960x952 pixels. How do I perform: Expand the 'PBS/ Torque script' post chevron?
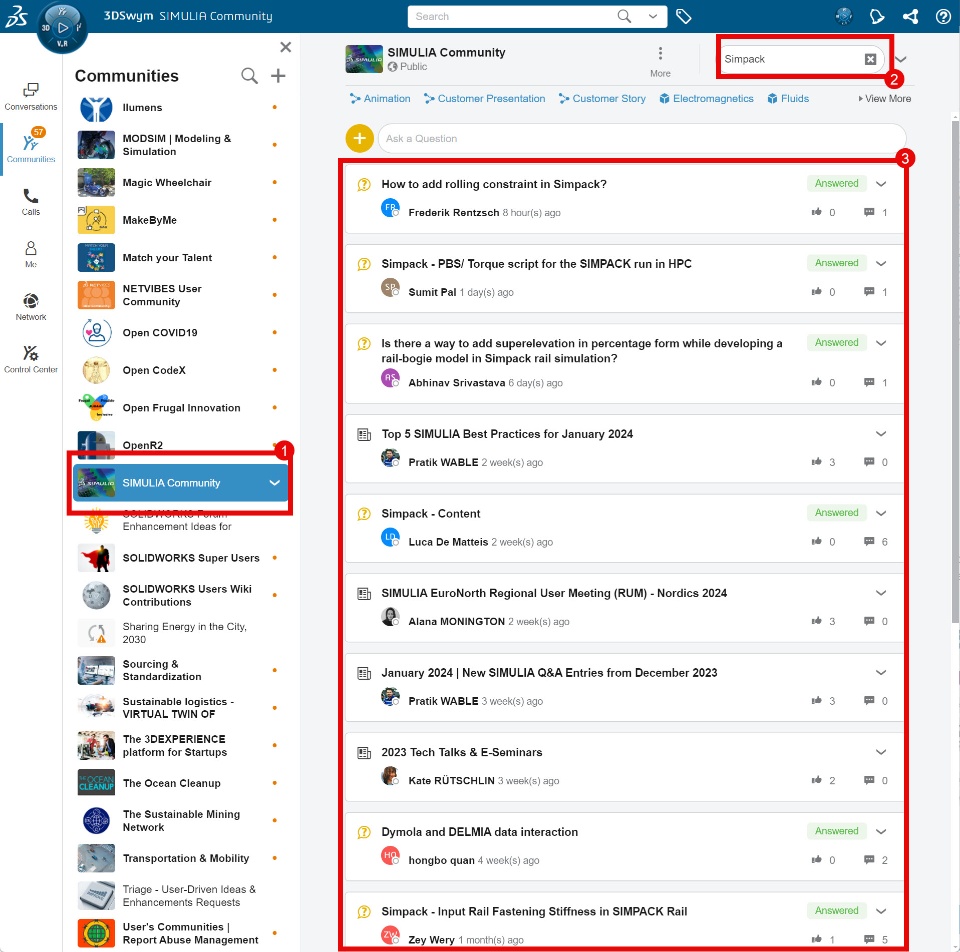(881, 263)
